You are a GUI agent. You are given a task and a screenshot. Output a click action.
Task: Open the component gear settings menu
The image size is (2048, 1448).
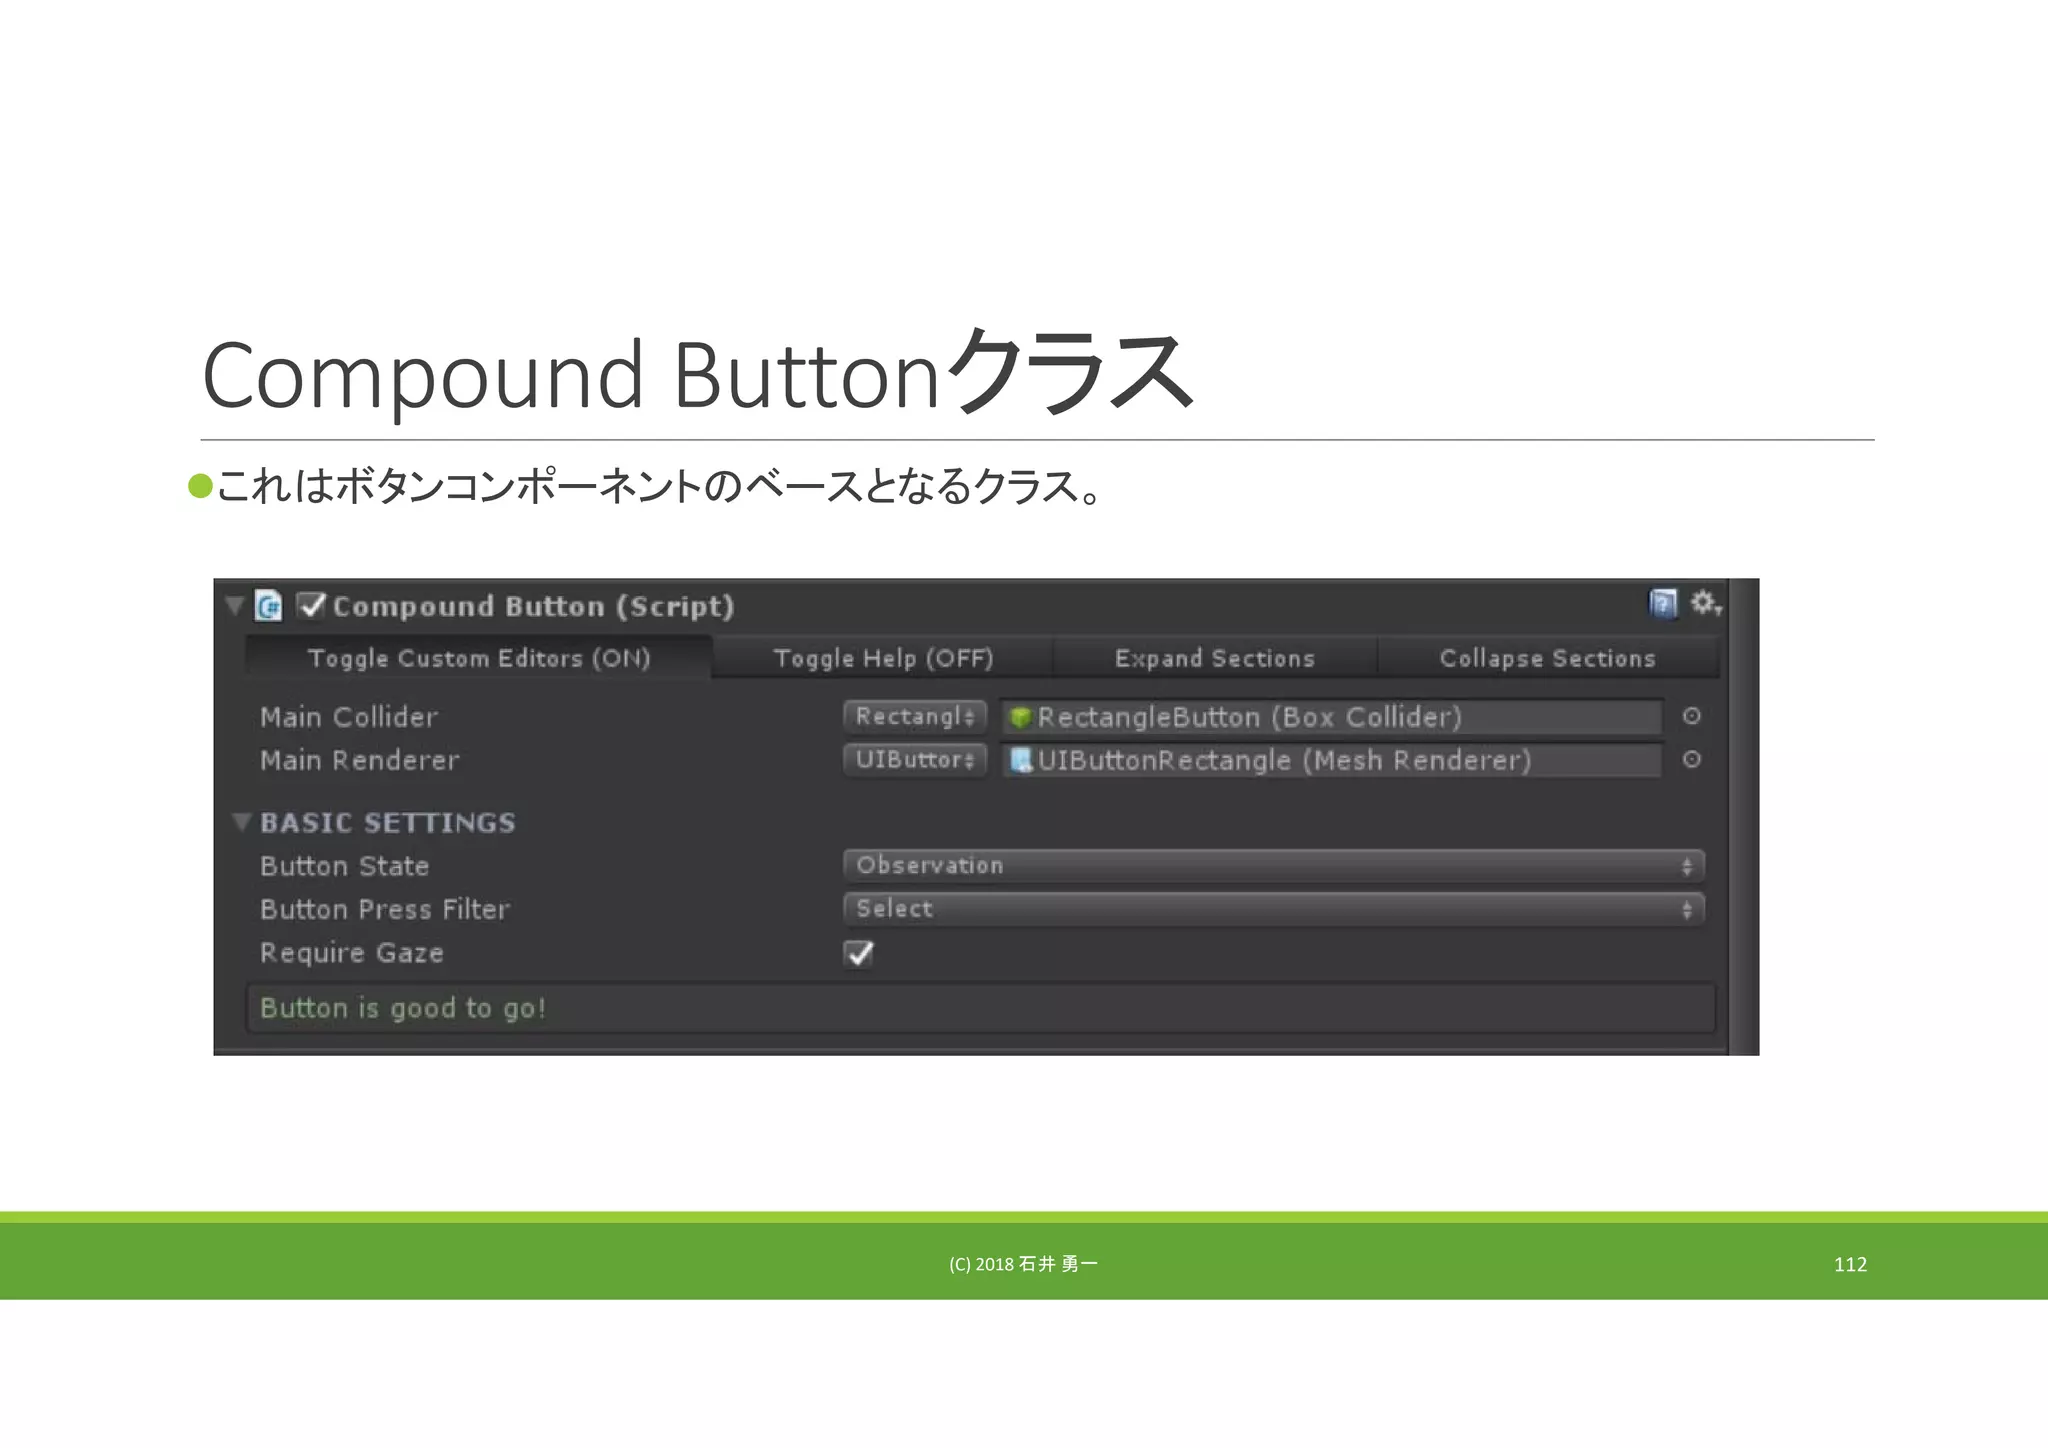[1705, 603]
